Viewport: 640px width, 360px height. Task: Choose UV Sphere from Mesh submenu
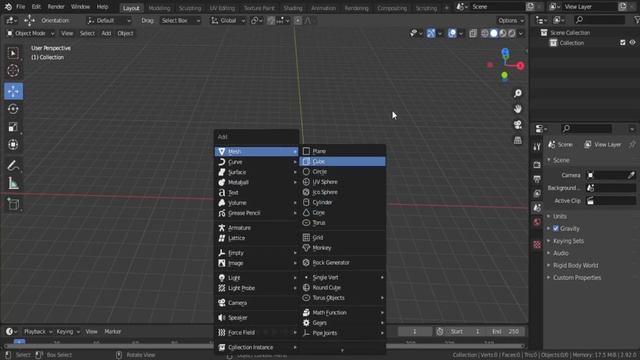(342, 182)
